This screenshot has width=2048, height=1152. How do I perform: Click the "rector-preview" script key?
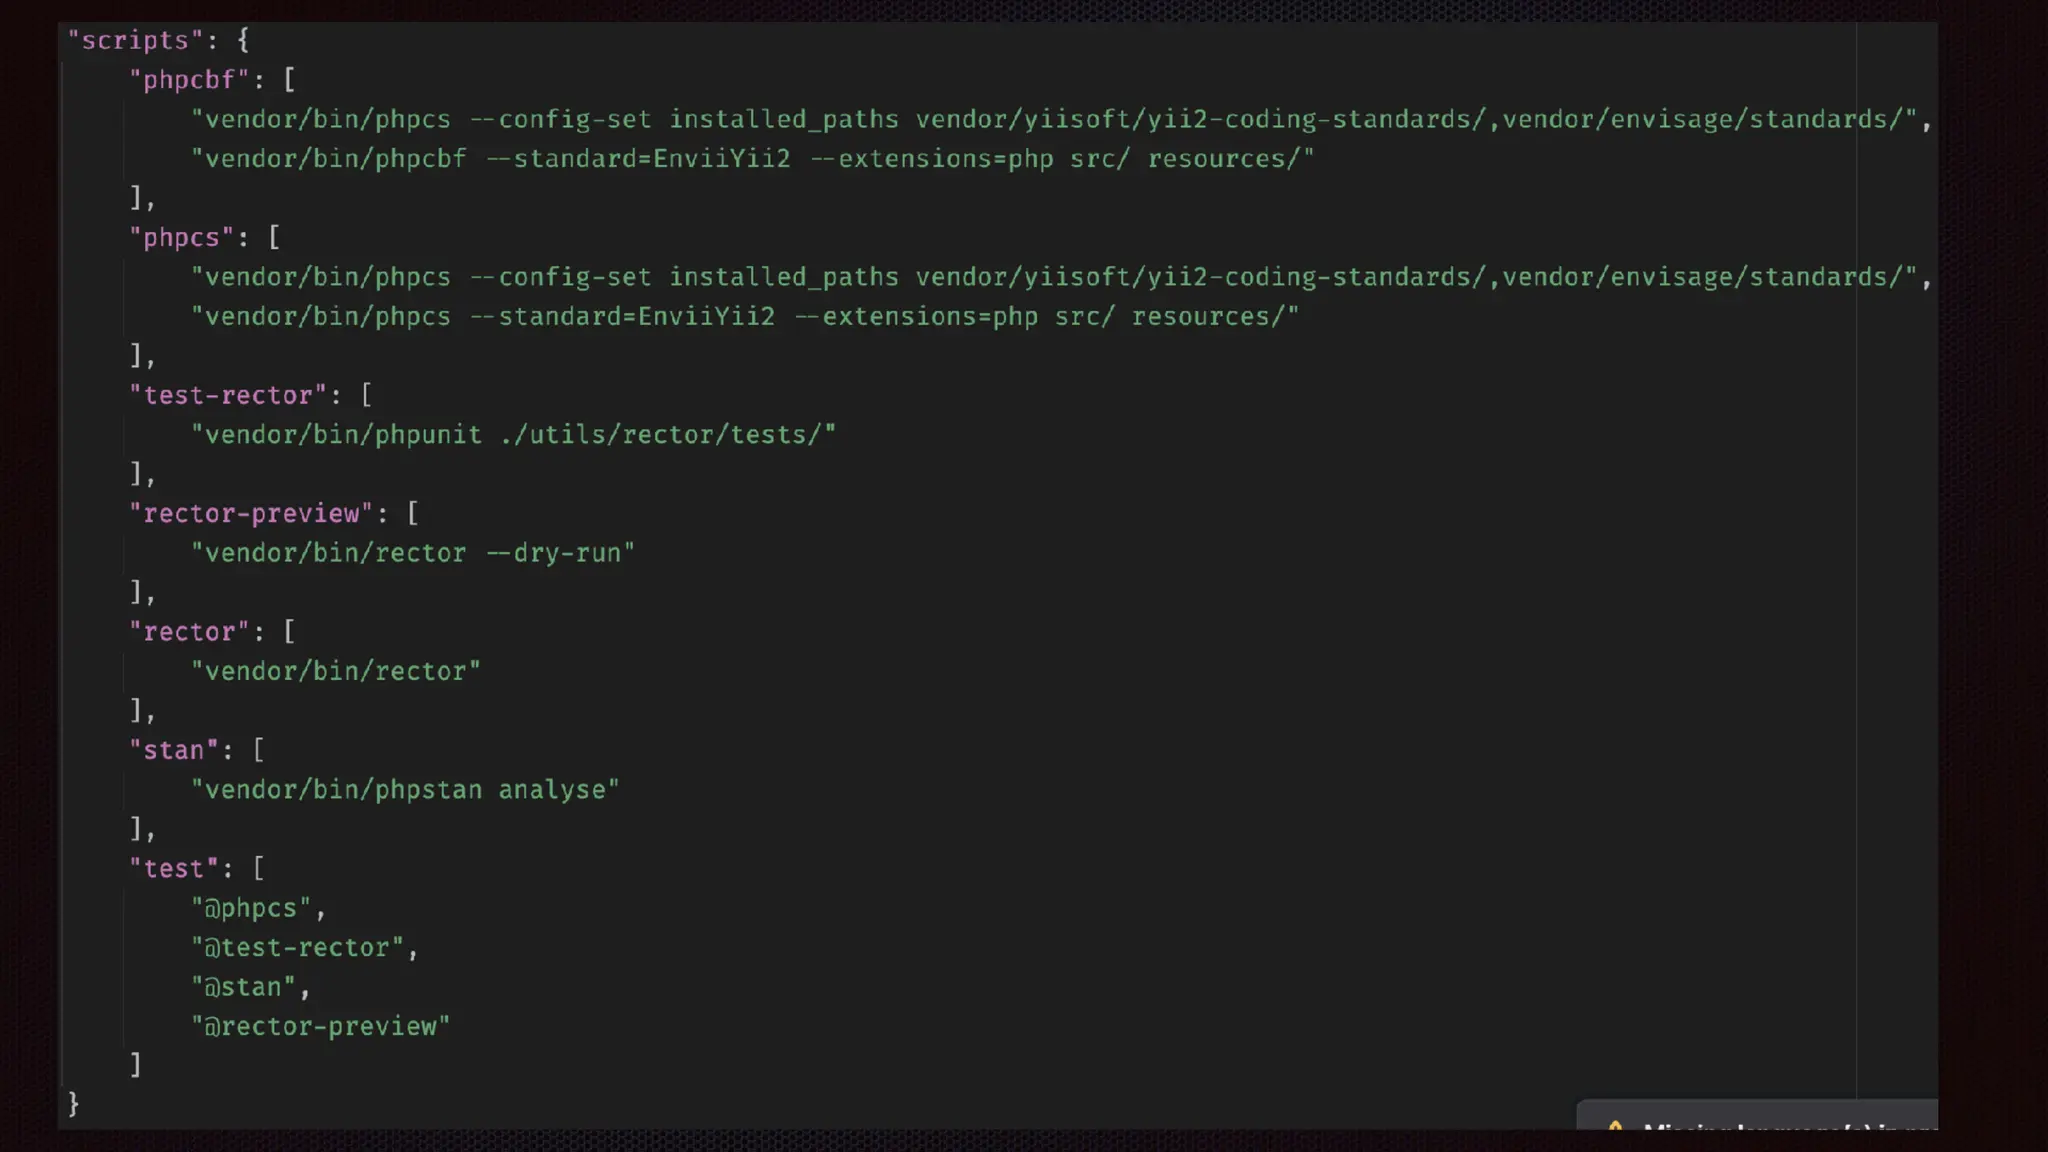click(251, 514)
